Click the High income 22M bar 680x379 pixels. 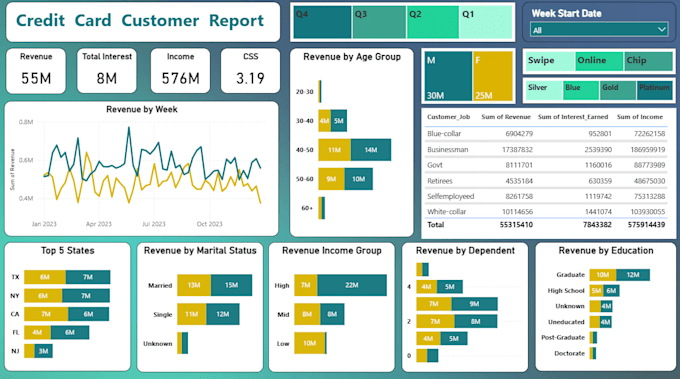tap(352, 285)
